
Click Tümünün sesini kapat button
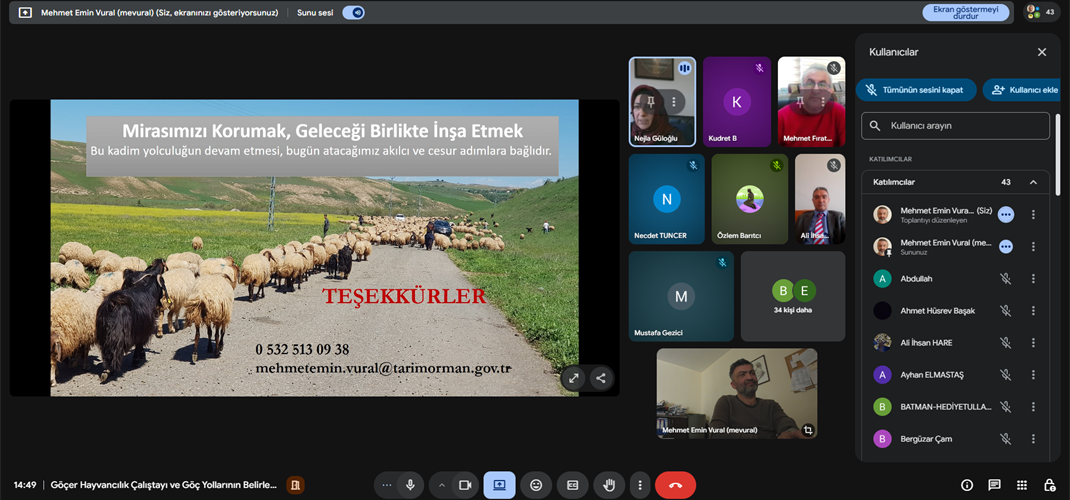tap(915, 90)
